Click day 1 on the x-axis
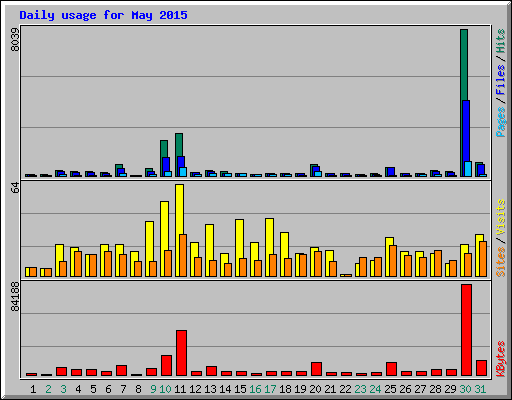The height and width of the screenshot is (400, 512). point(33,389)
